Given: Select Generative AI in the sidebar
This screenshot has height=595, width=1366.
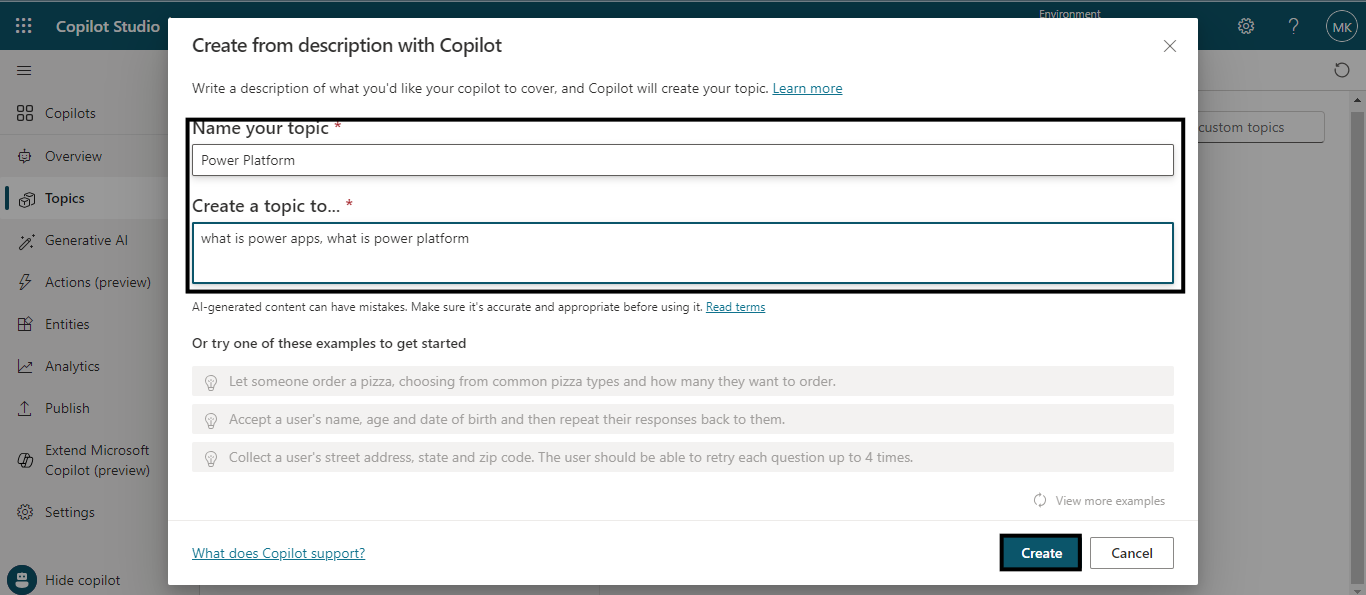Looking at the screenshot, I should point(86,240).
